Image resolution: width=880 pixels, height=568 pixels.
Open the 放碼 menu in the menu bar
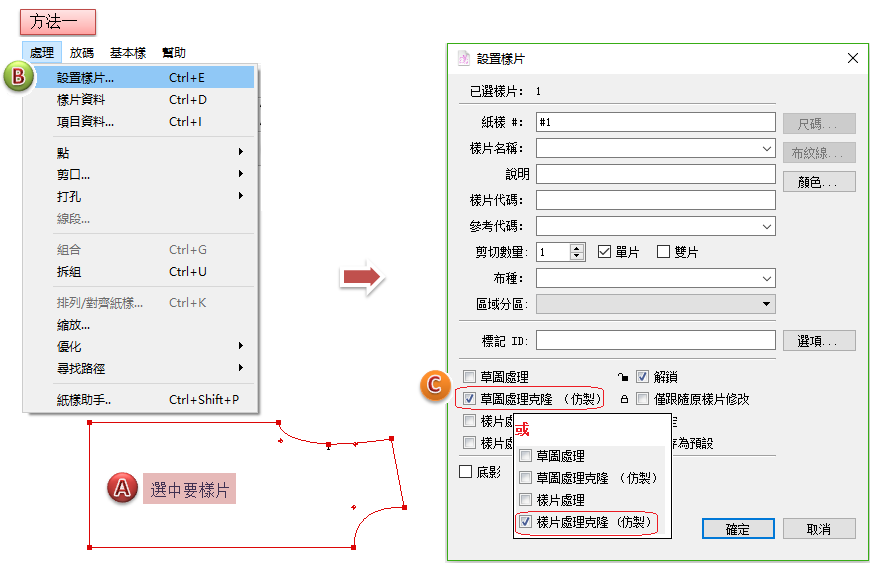click(82, 53)
